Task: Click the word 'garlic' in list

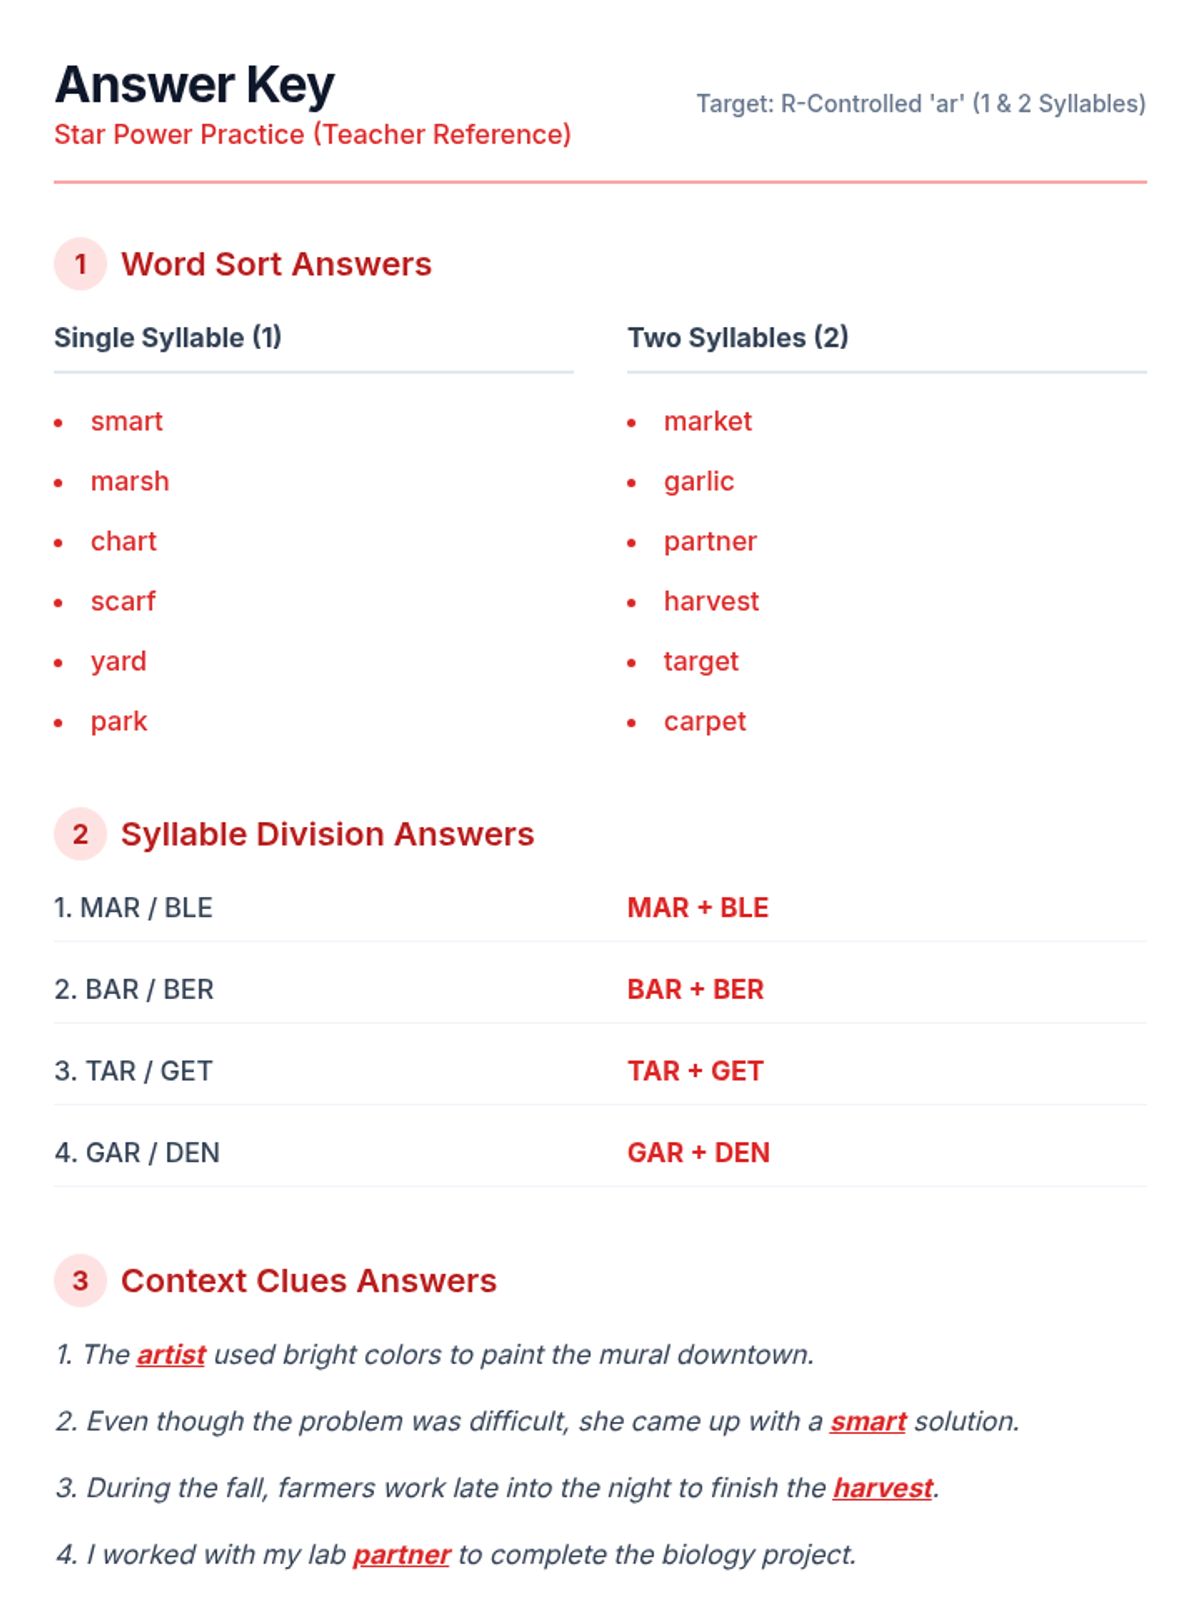Action: (698, 481)
